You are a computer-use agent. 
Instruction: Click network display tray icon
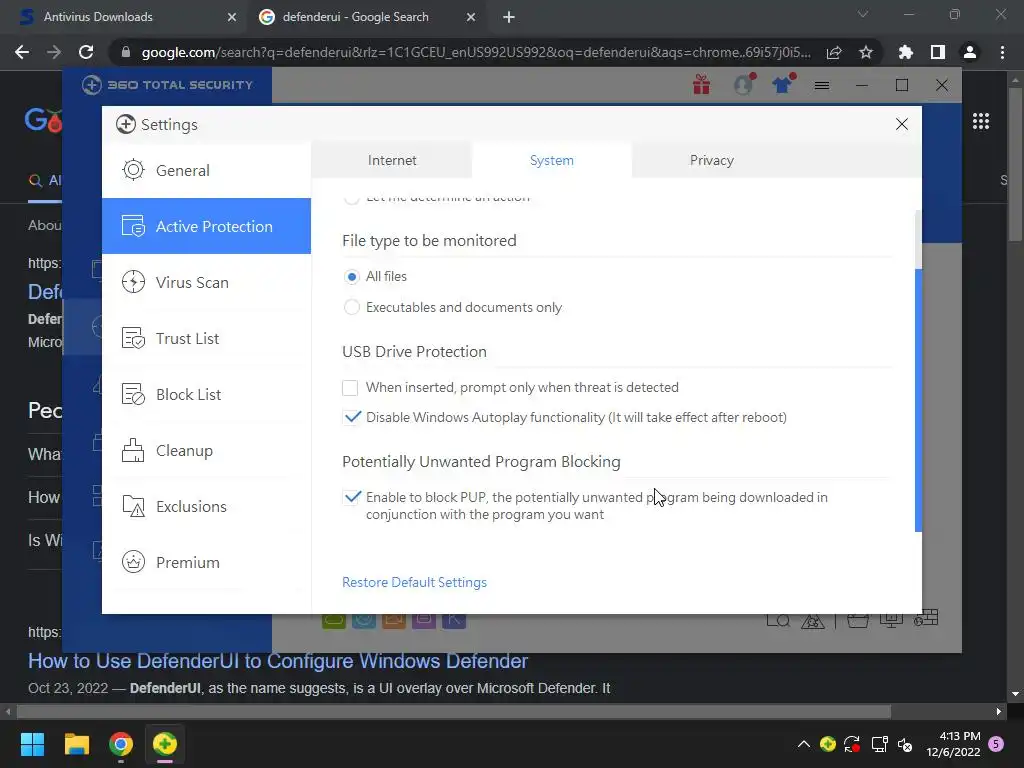pyautogui.click(x=880, y=744)
